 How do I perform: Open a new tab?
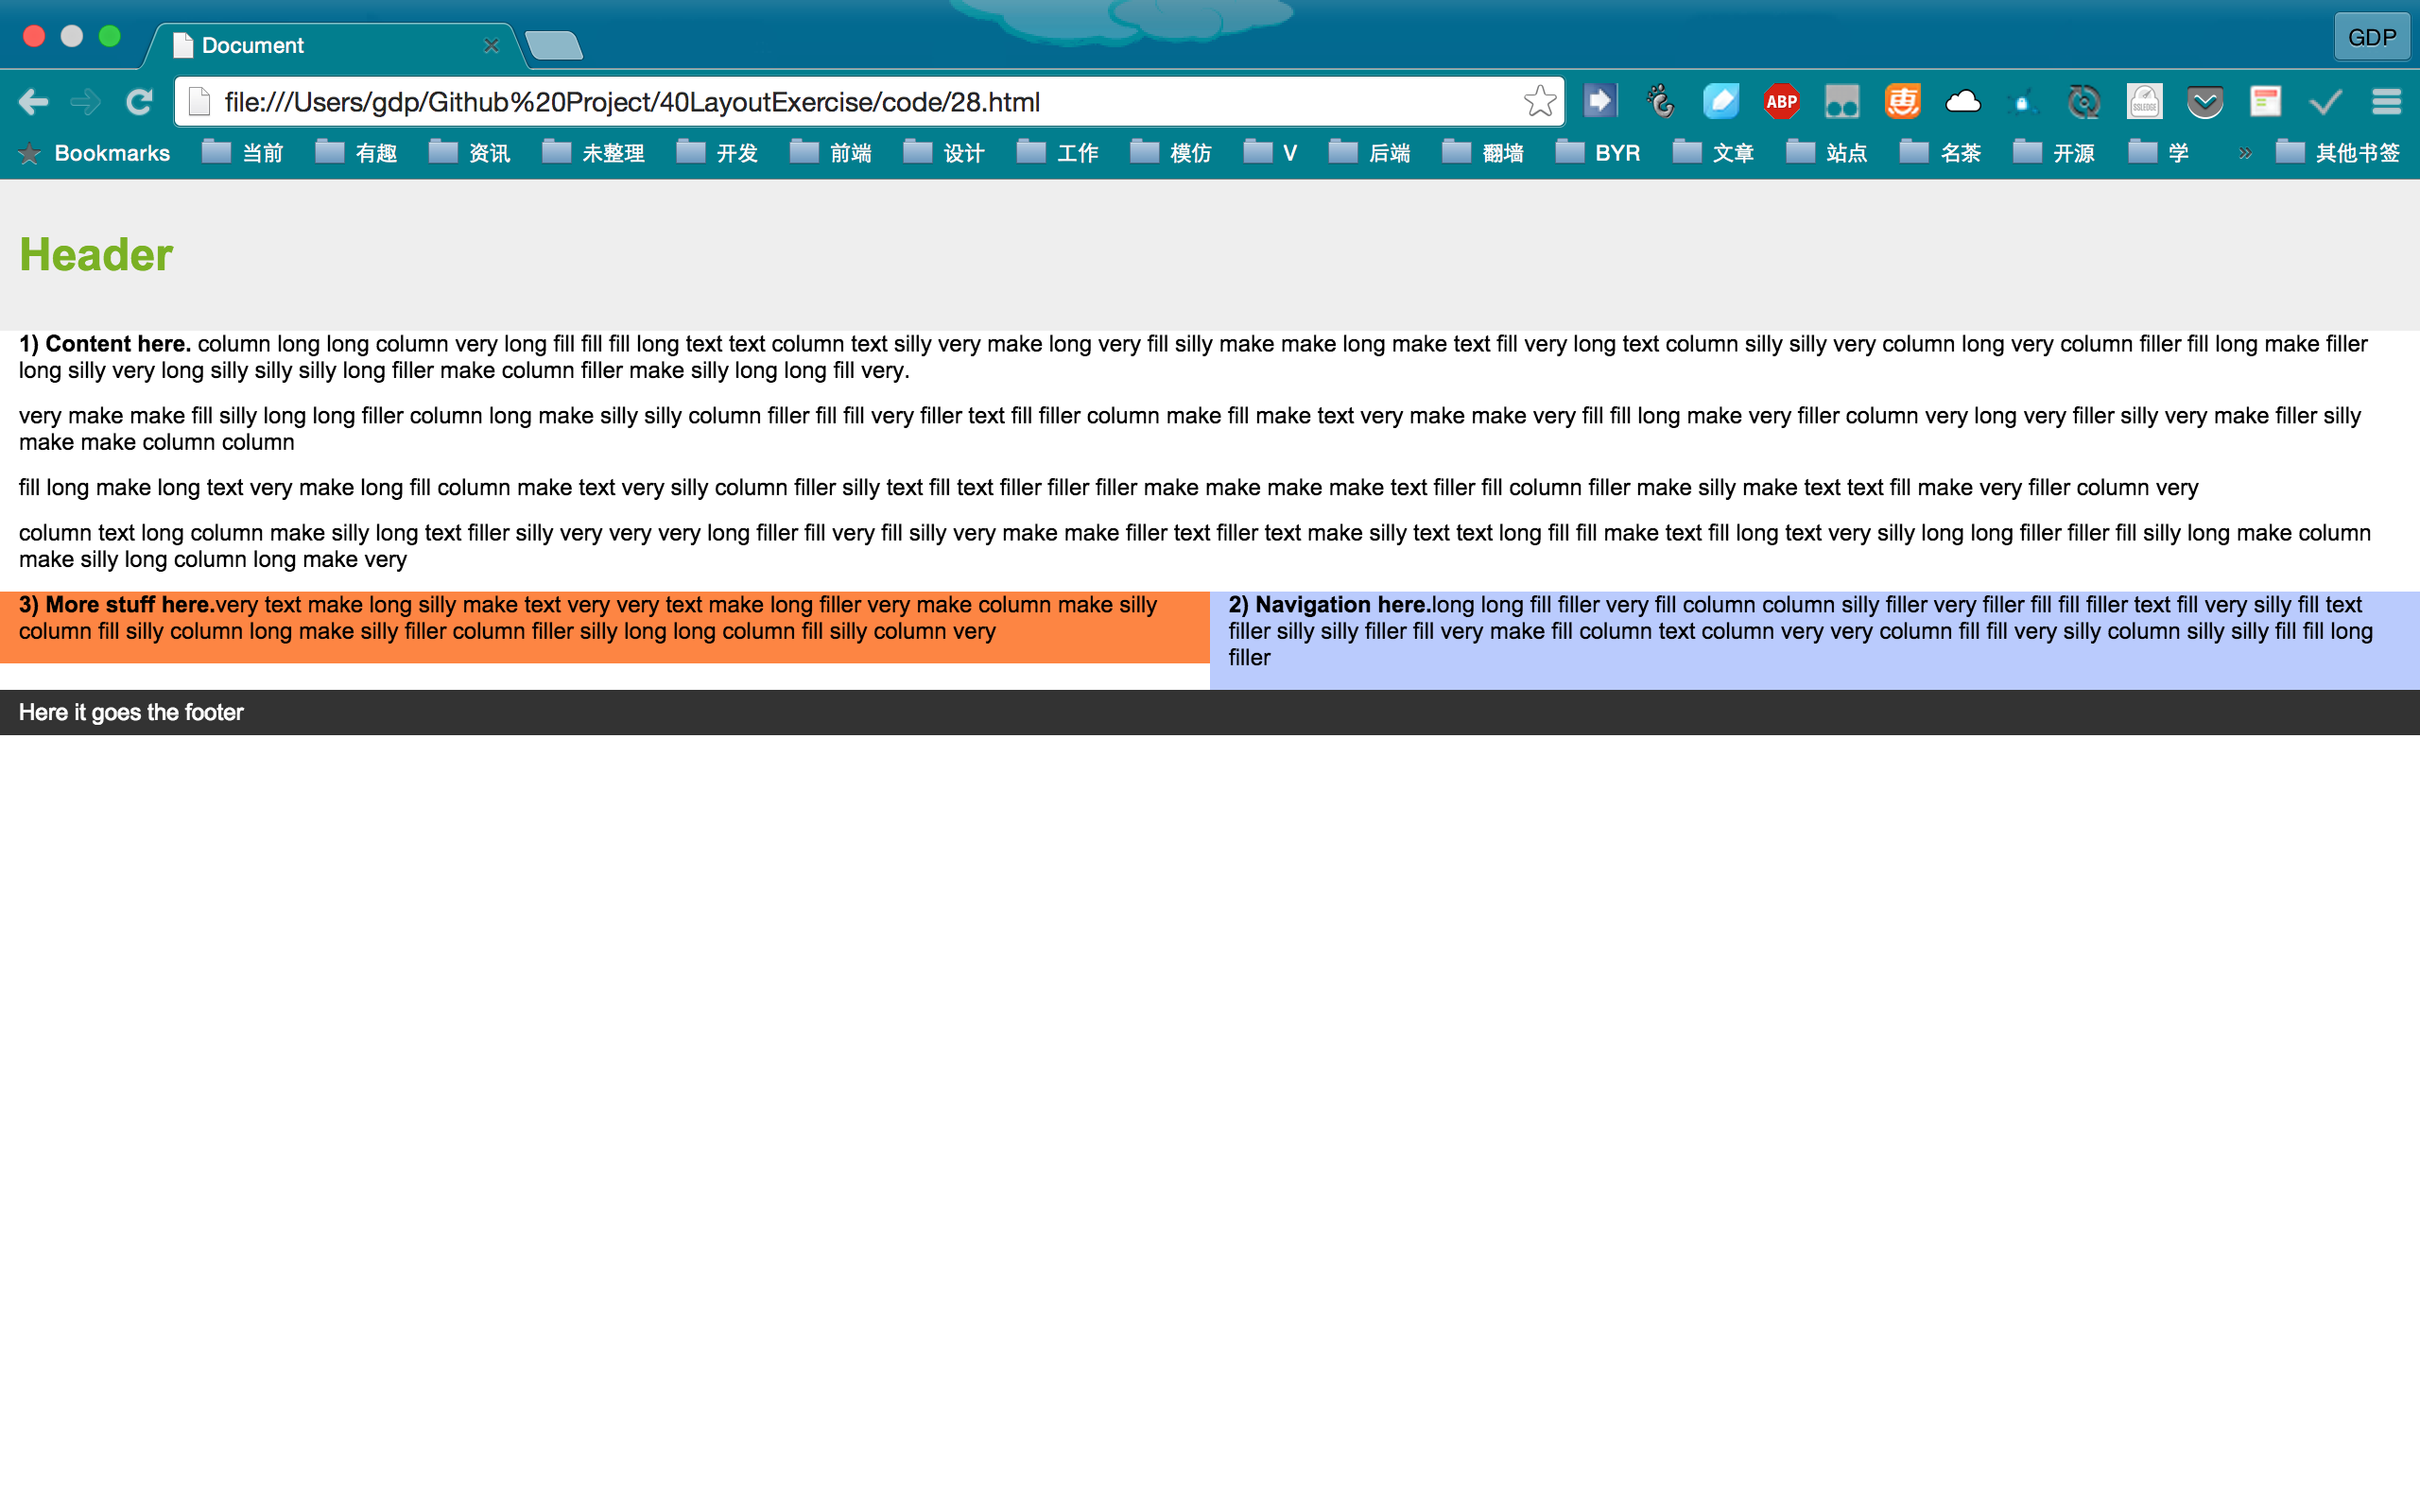click(553, 46)
